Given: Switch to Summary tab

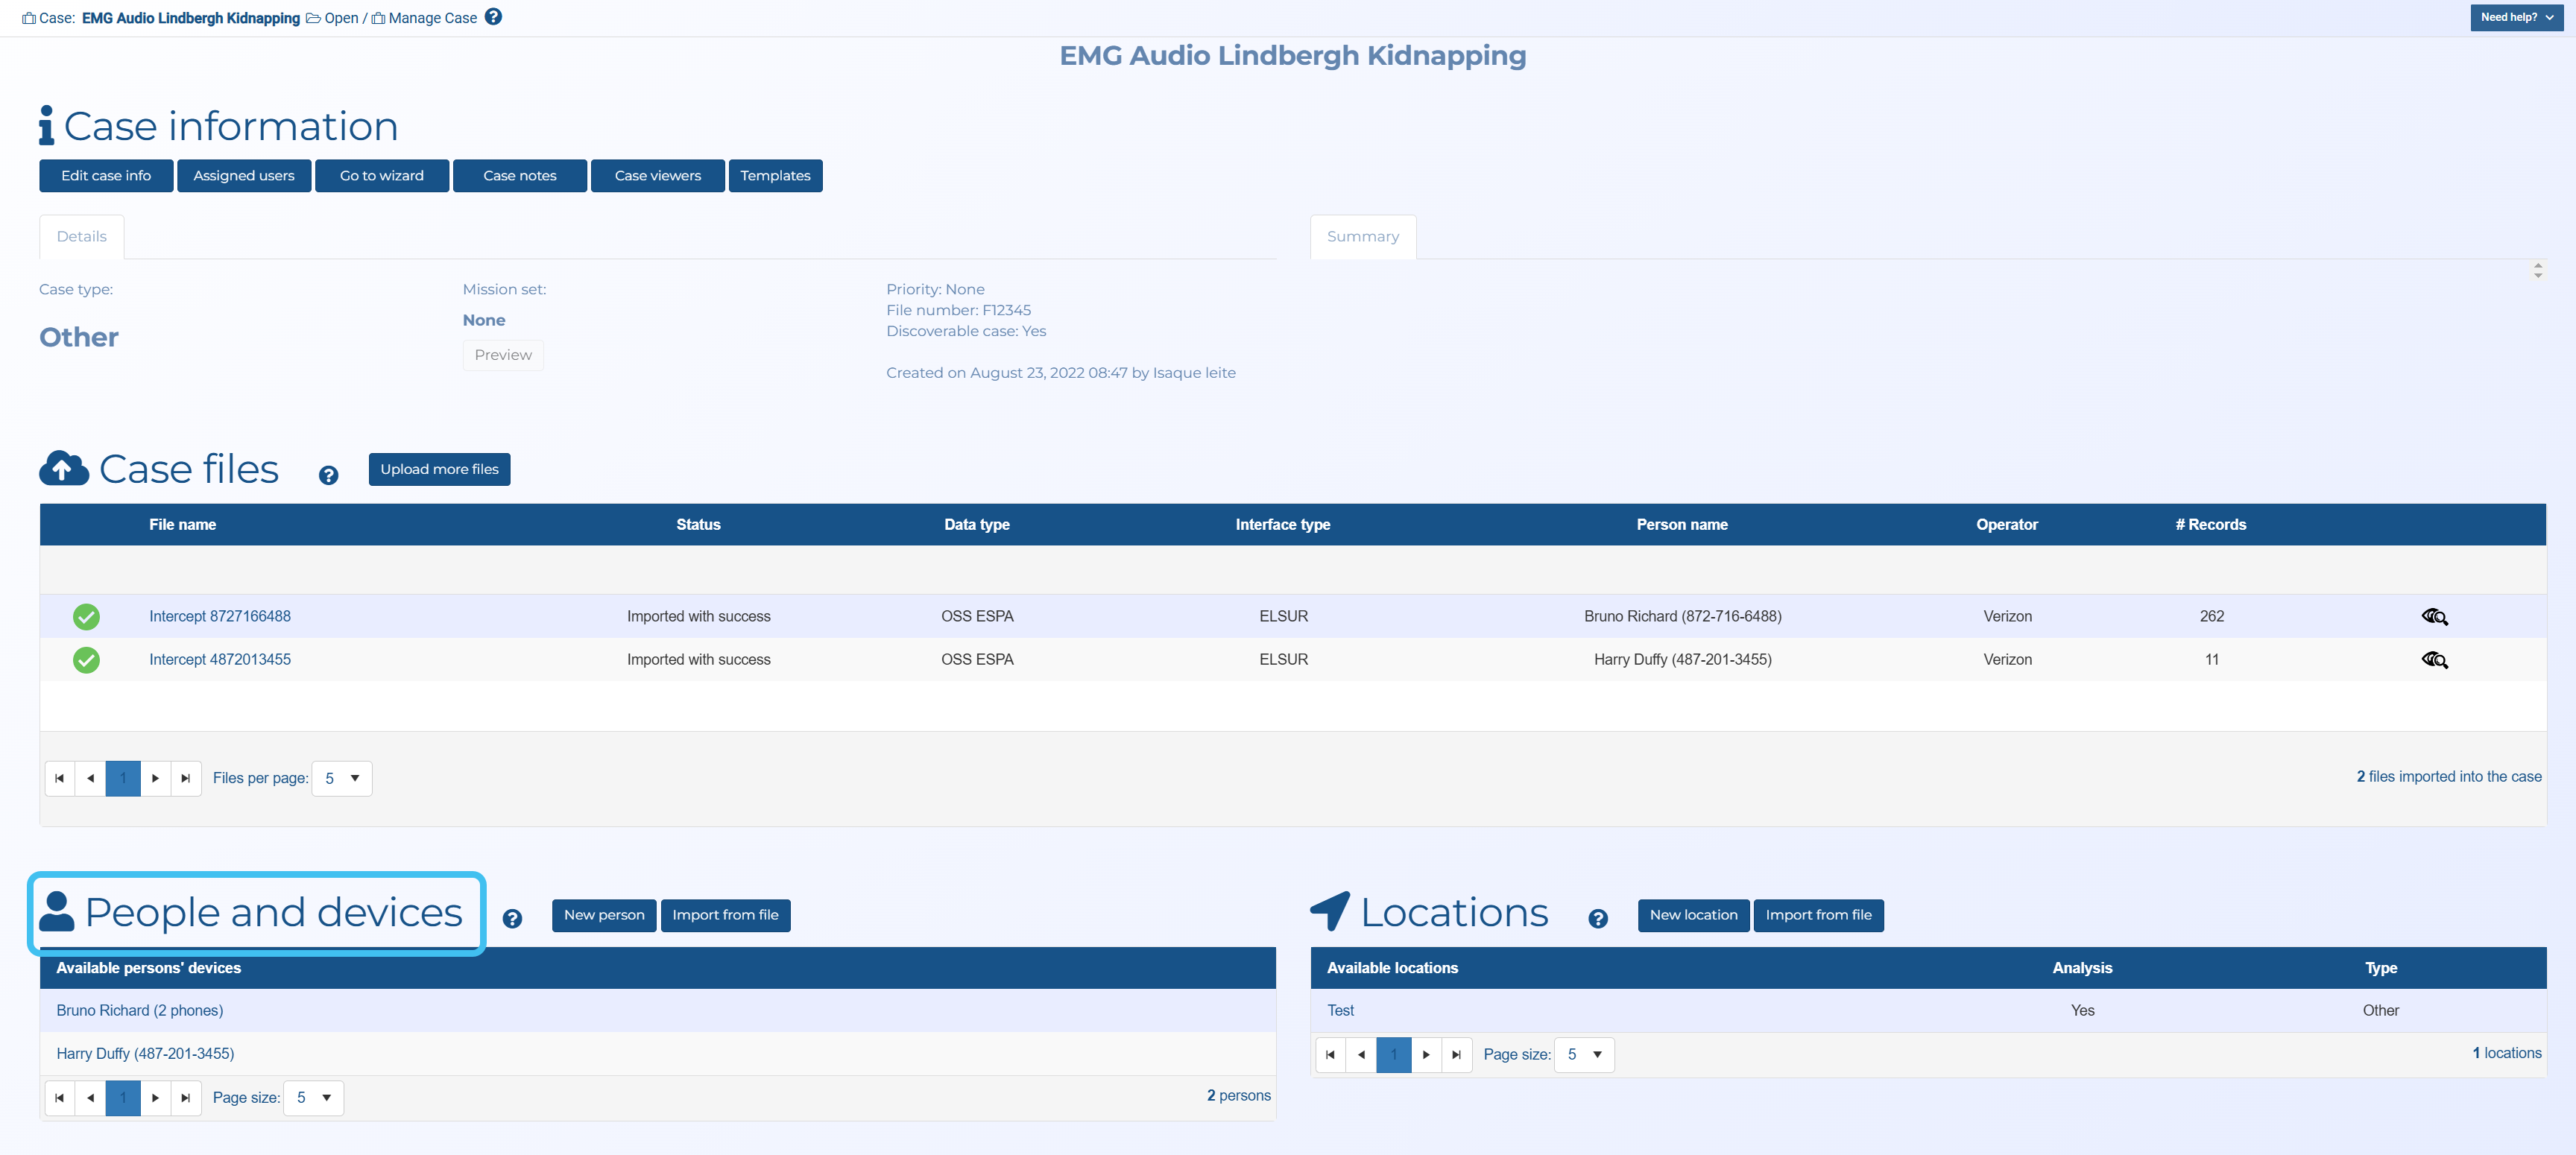Looking at the screenshot, I should (1362, 237).
